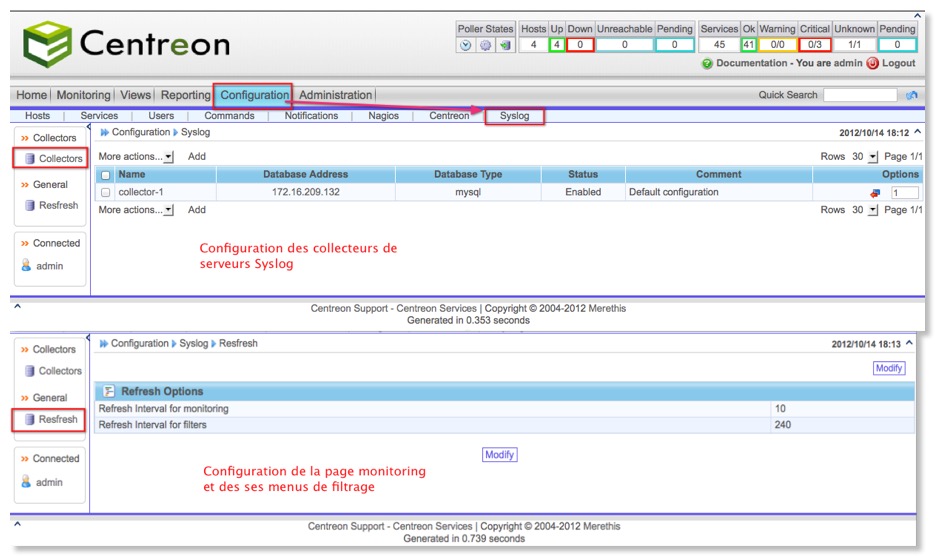Viewport: 935px width, 556px height.
Task: Open the top Rows 30 dropdown
Action: pos(872,157)
